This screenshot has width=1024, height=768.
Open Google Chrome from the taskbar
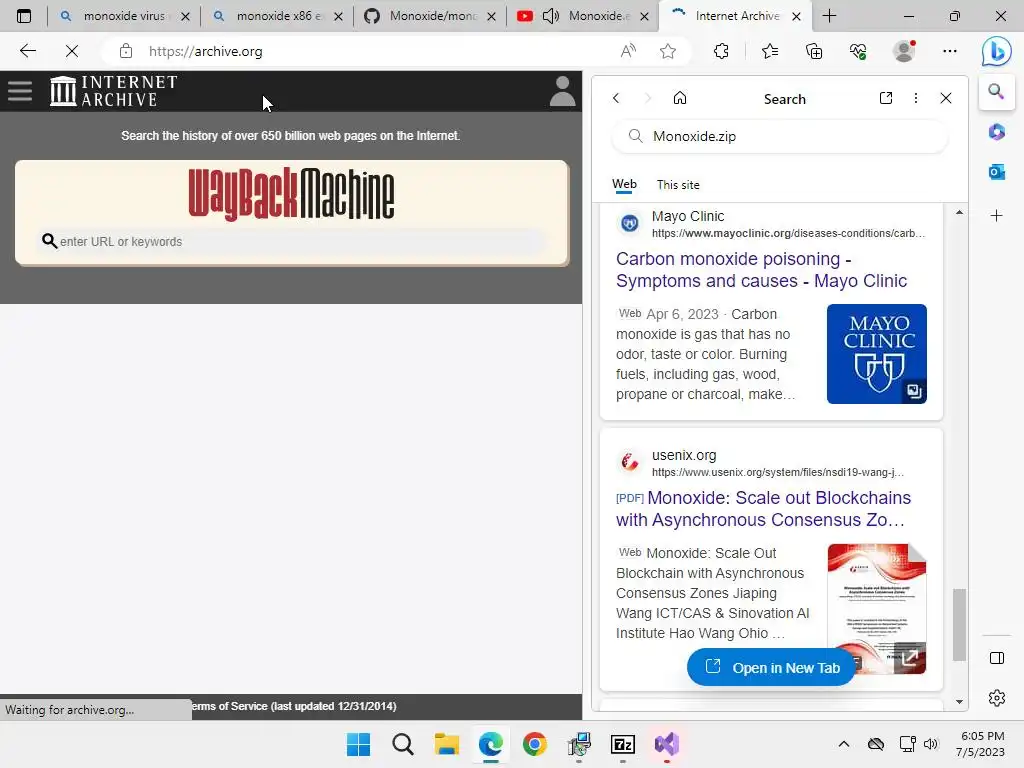[x=534, y=744]
